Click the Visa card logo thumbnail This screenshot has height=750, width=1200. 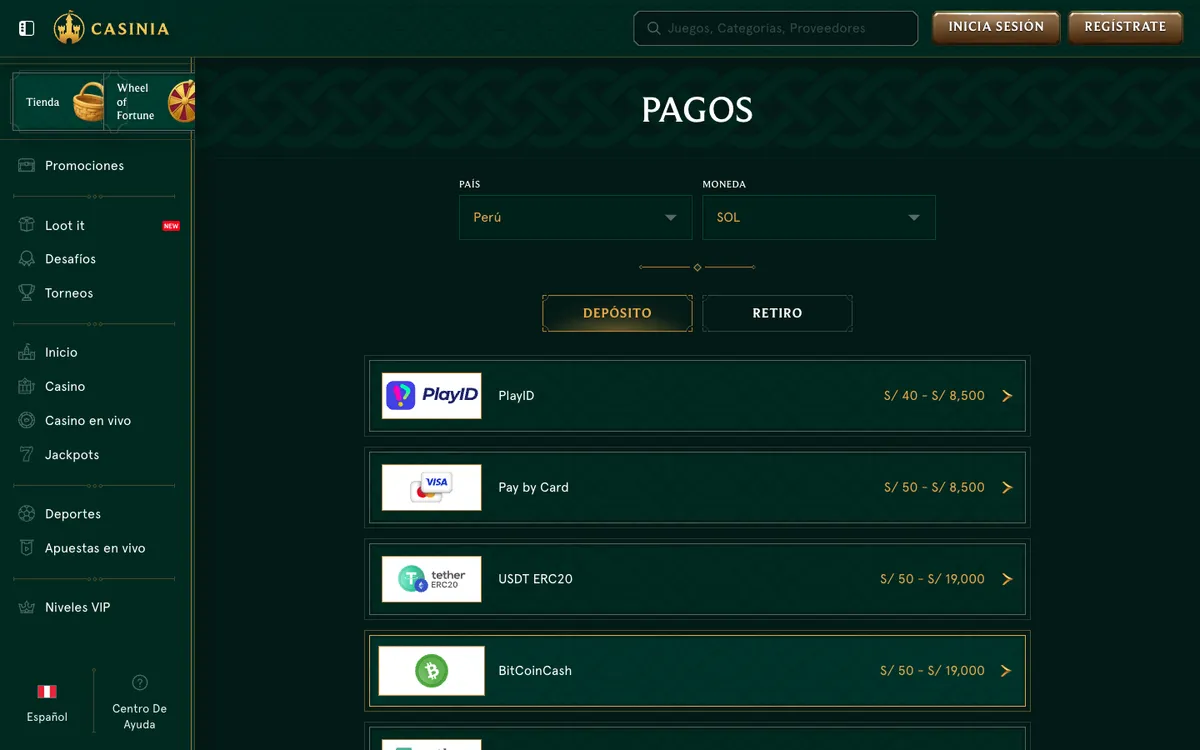(431, 487)
